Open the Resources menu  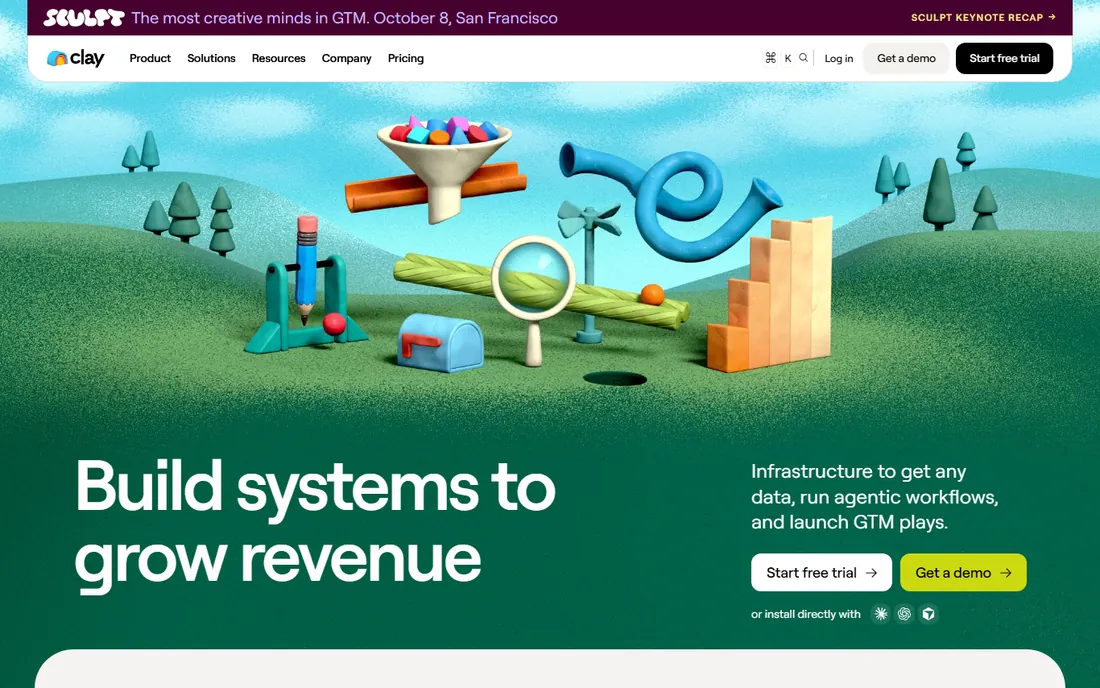point(279,58)
